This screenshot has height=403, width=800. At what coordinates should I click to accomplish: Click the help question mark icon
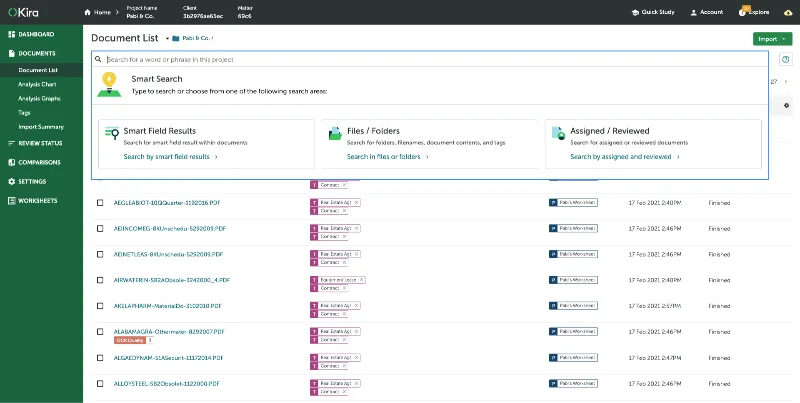pyautogui.click(x=785, y=60)
